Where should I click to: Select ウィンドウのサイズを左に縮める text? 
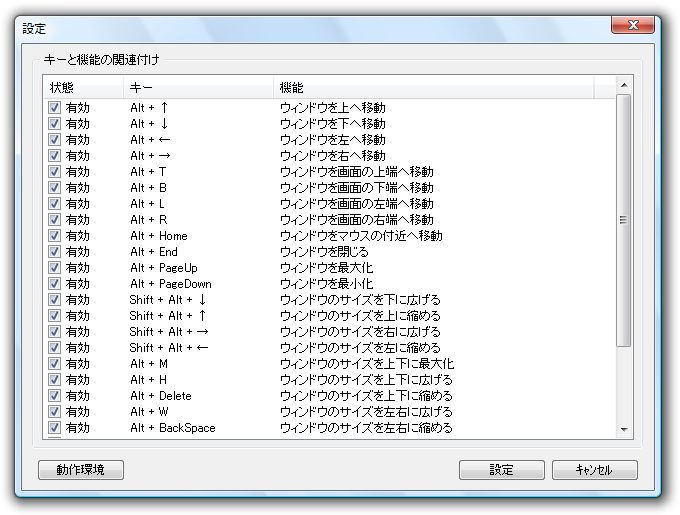360,348
